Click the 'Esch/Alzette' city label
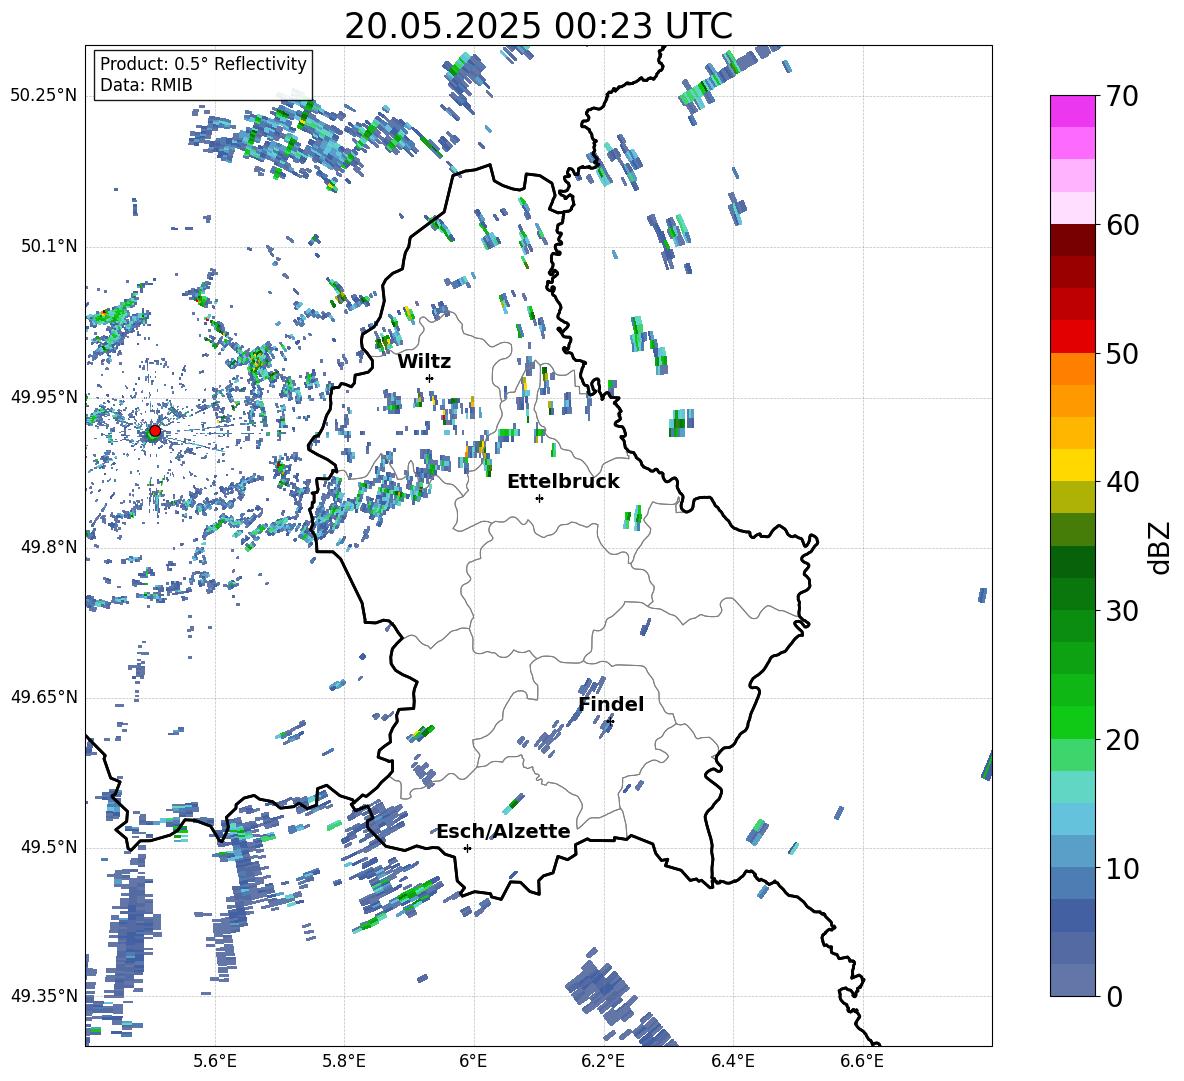The image size is (1184, 1081). click(504, 831)
